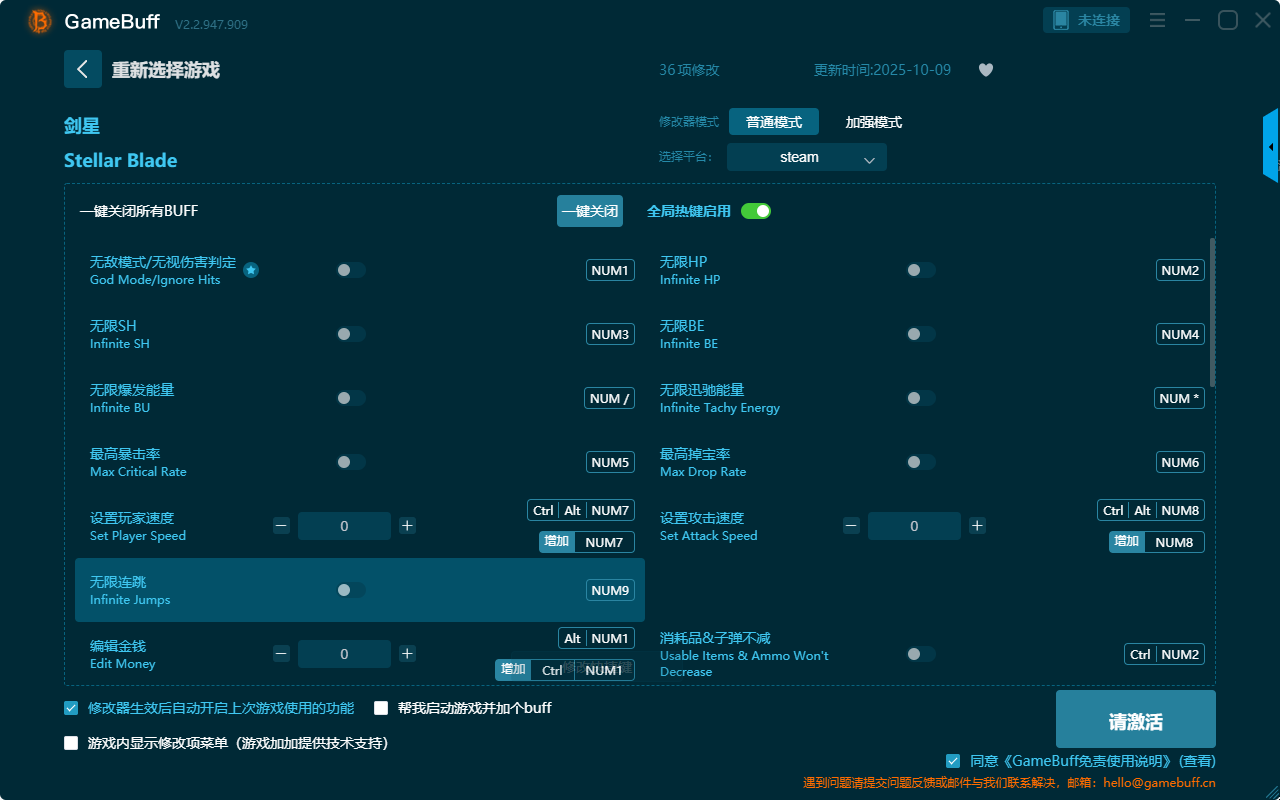
Task: Enable the Max Critical Rate switch
Action: click(x=350, y=462)
